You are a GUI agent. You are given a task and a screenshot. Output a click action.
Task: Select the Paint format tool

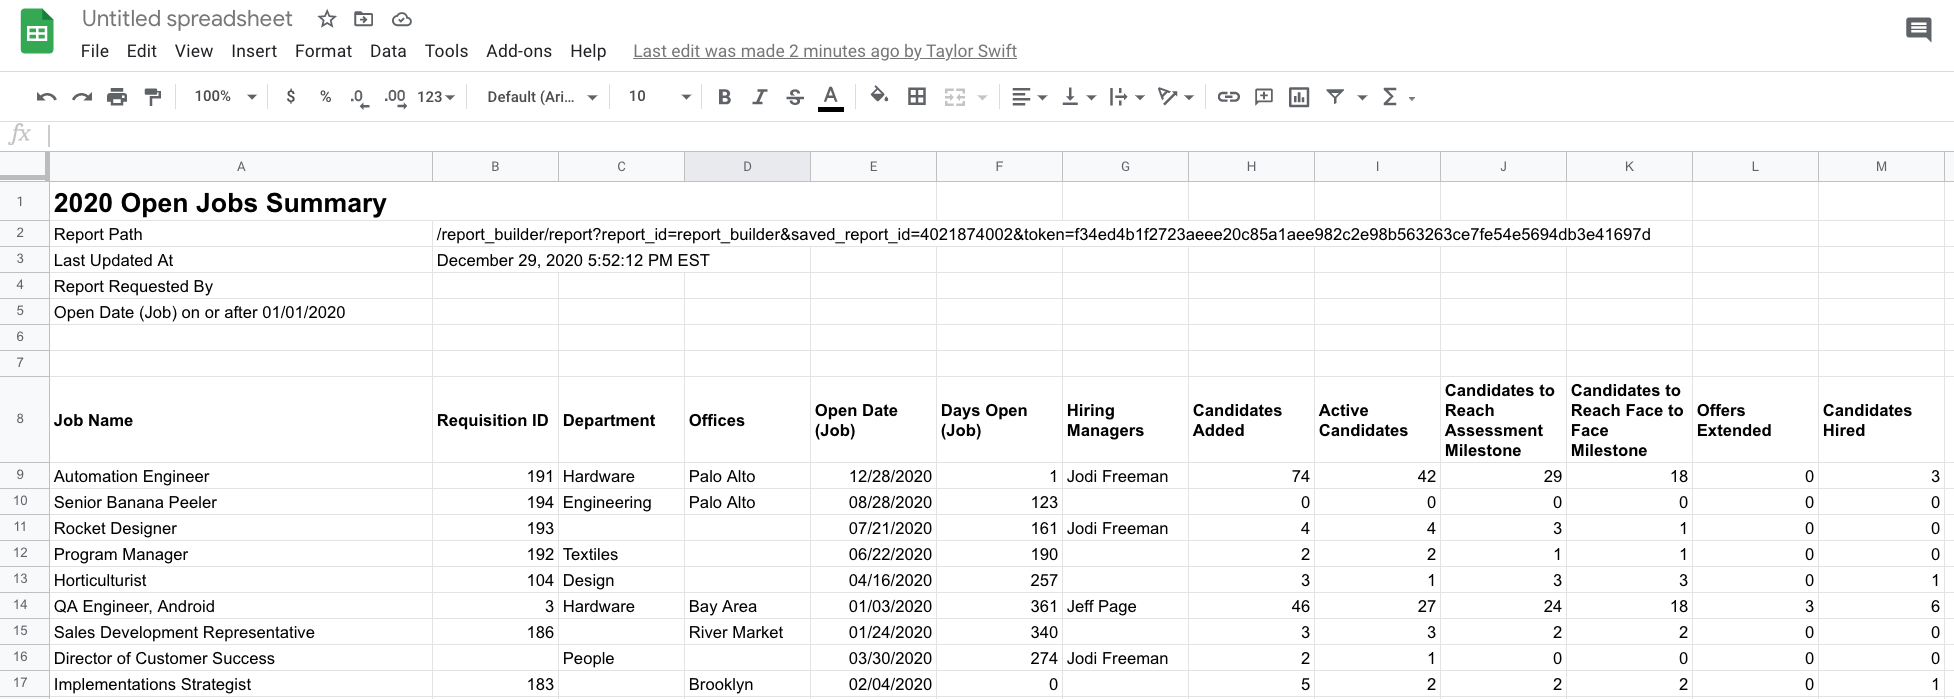pos(153,97)
